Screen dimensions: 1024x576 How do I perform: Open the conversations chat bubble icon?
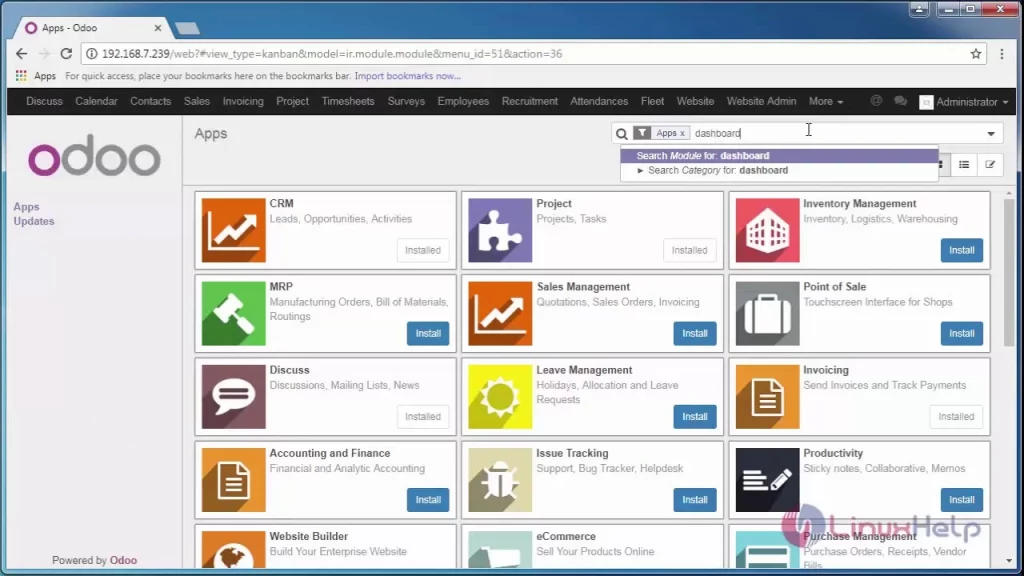900,101
